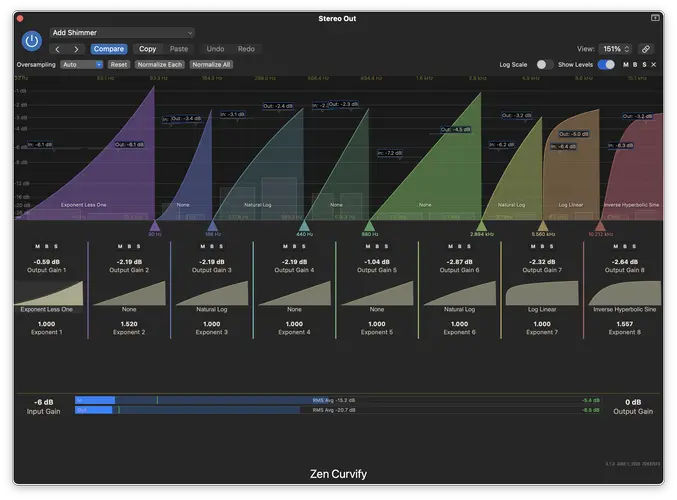Click Undo in the plugin header
This screenshot has height=500, width=677.
tap(215, 49)
